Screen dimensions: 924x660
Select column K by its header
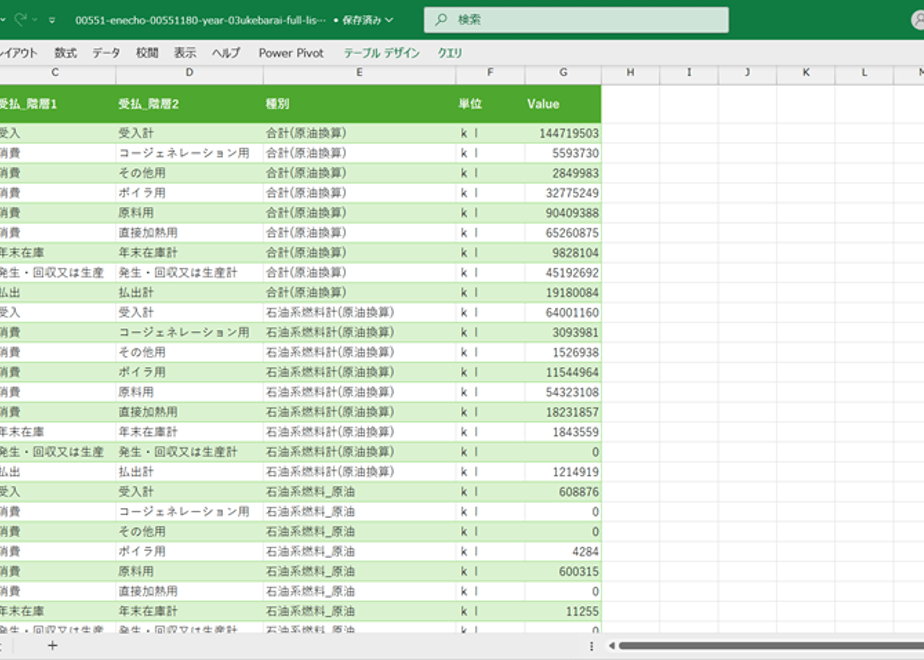pos(806,72)
